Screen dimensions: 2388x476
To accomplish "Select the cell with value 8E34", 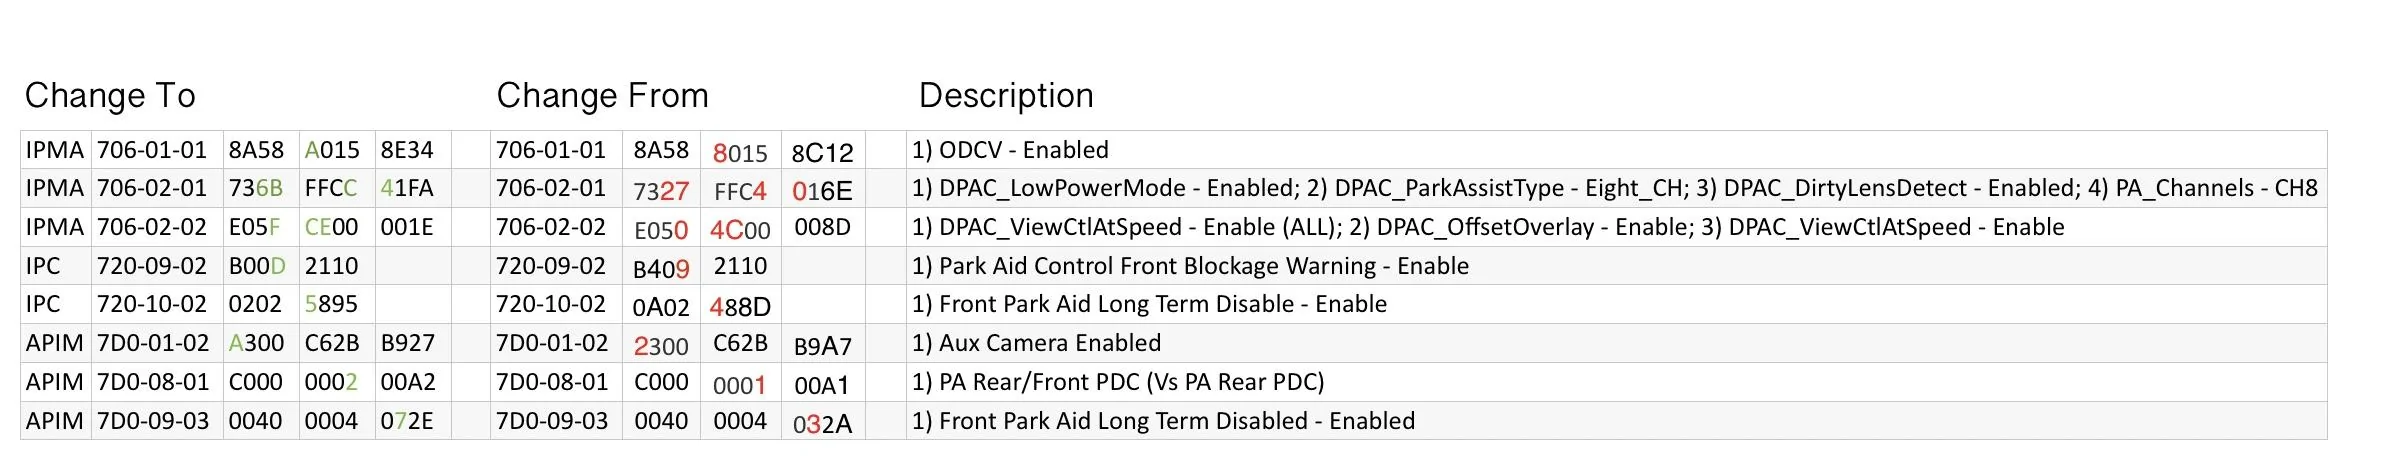I will pyautogui.click(x=407, y=151).
